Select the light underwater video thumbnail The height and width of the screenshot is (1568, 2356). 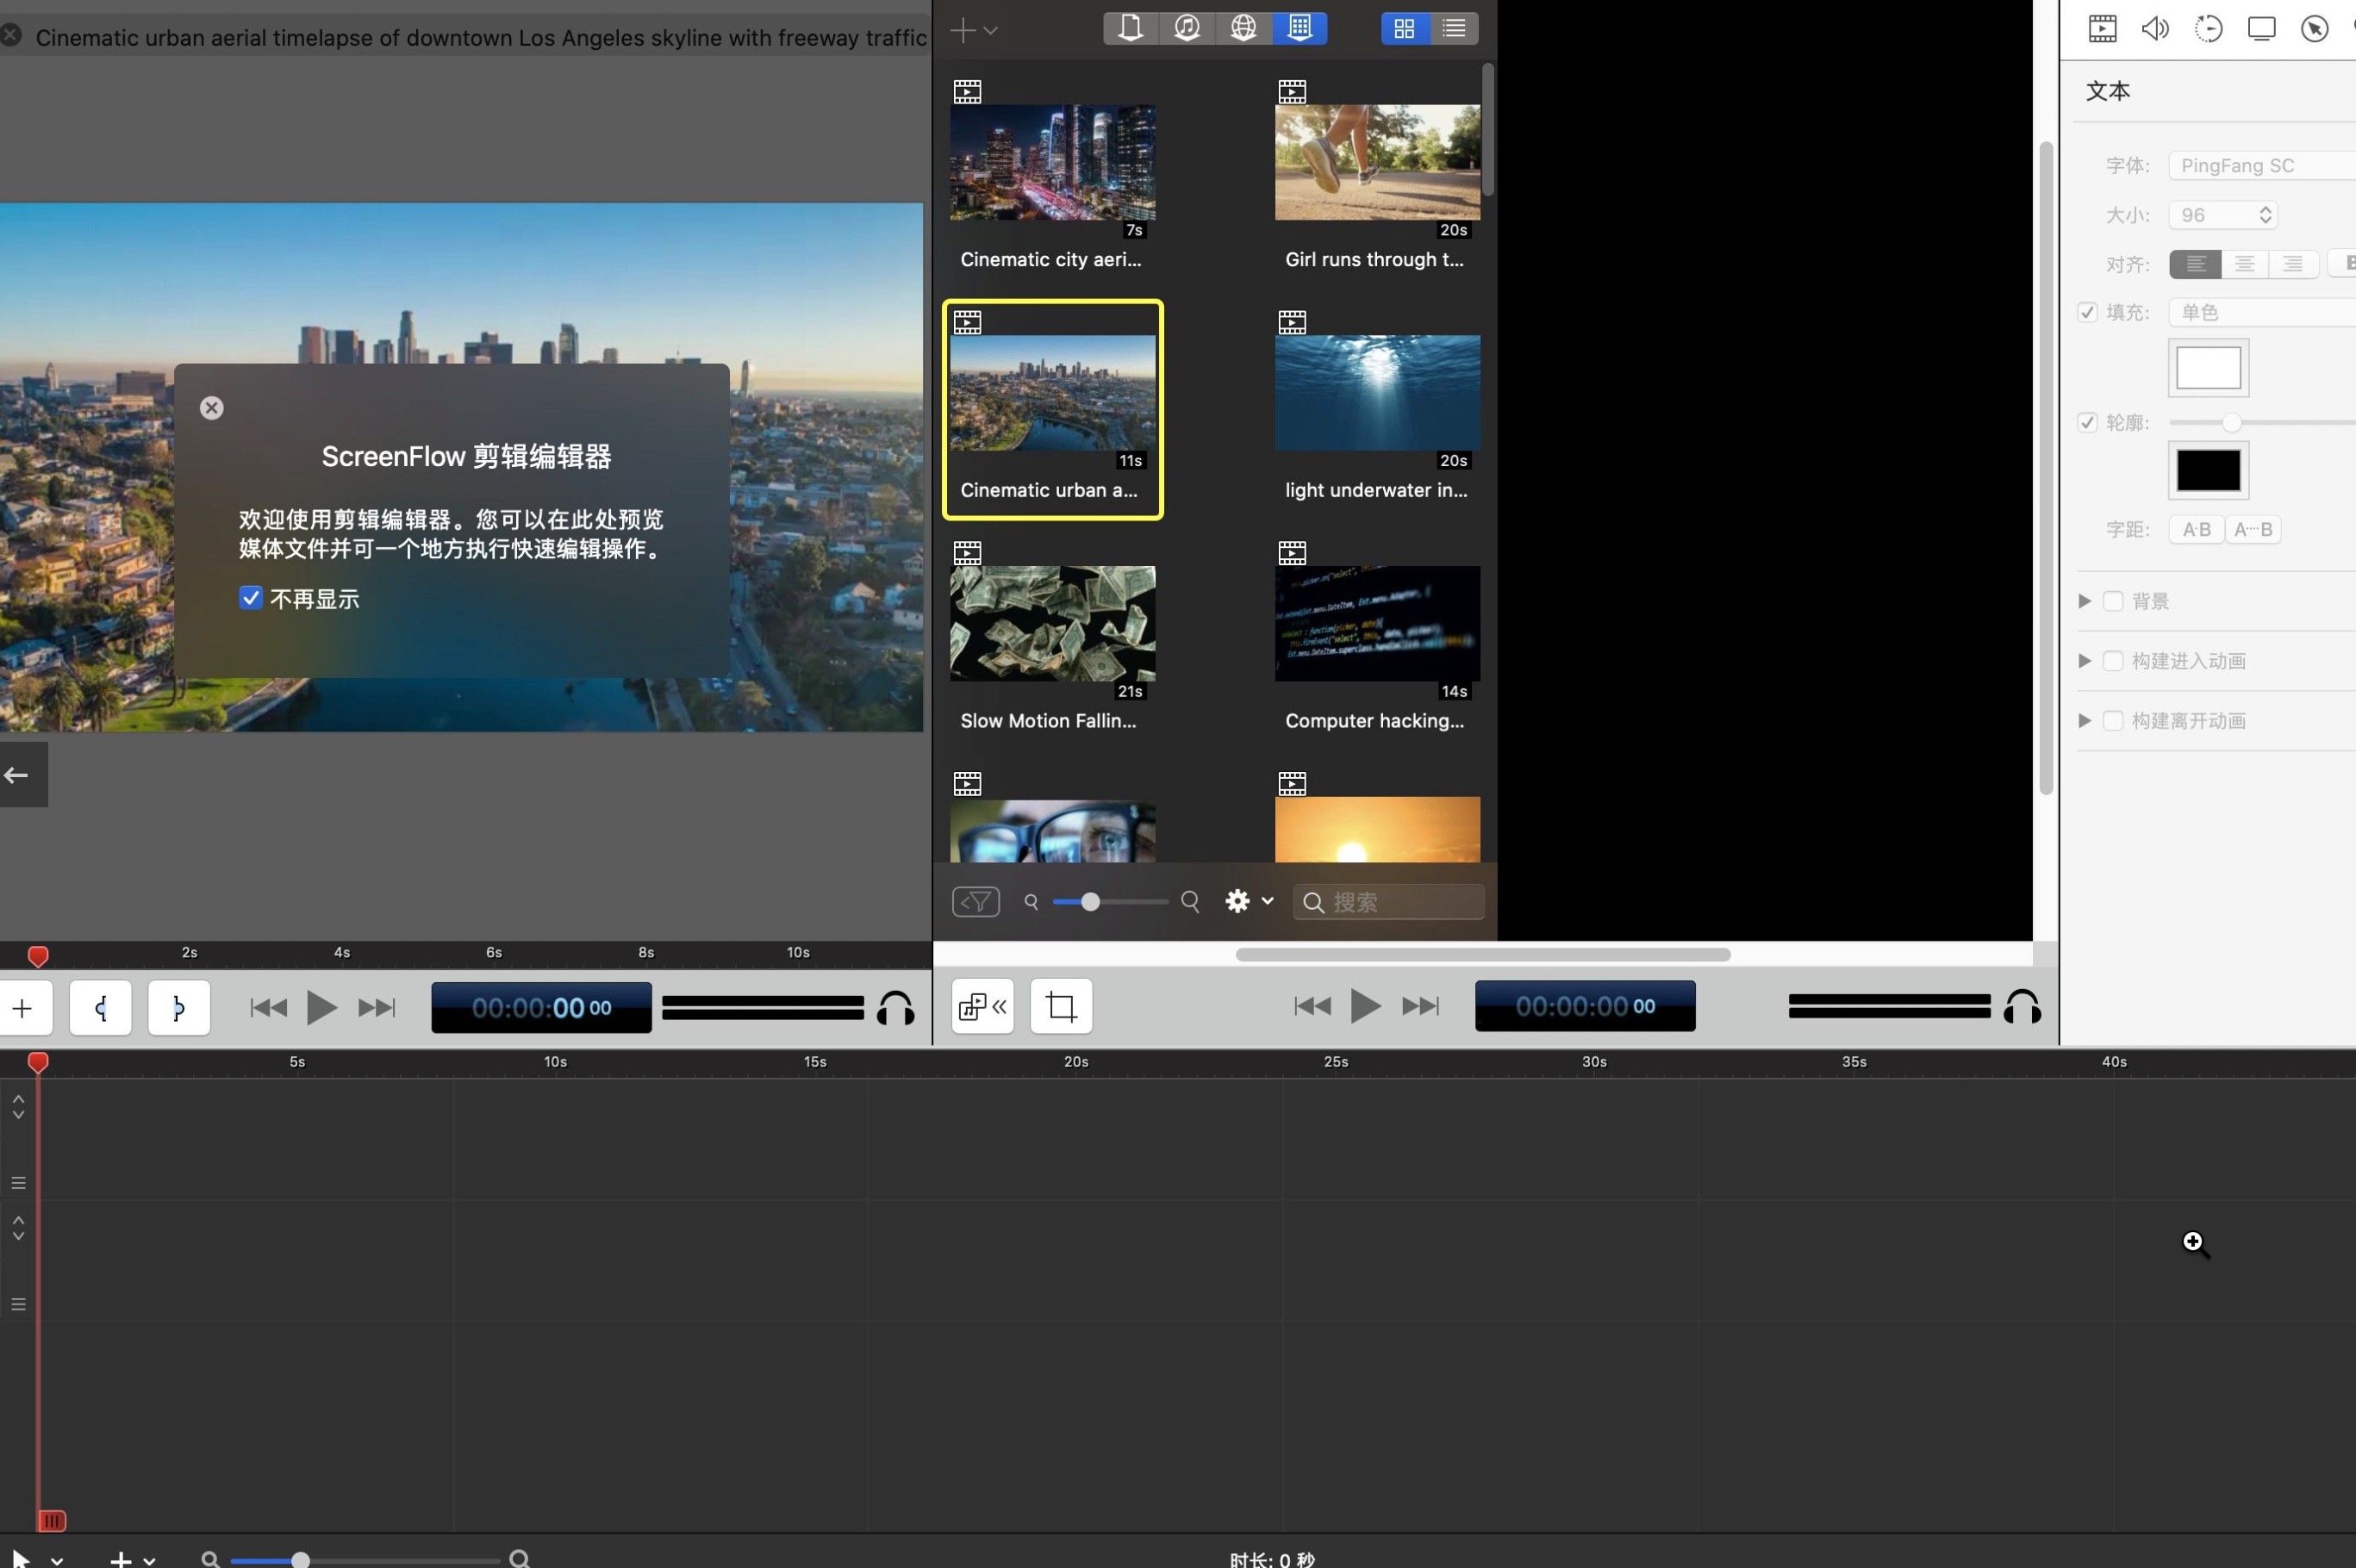point(1376,393)
